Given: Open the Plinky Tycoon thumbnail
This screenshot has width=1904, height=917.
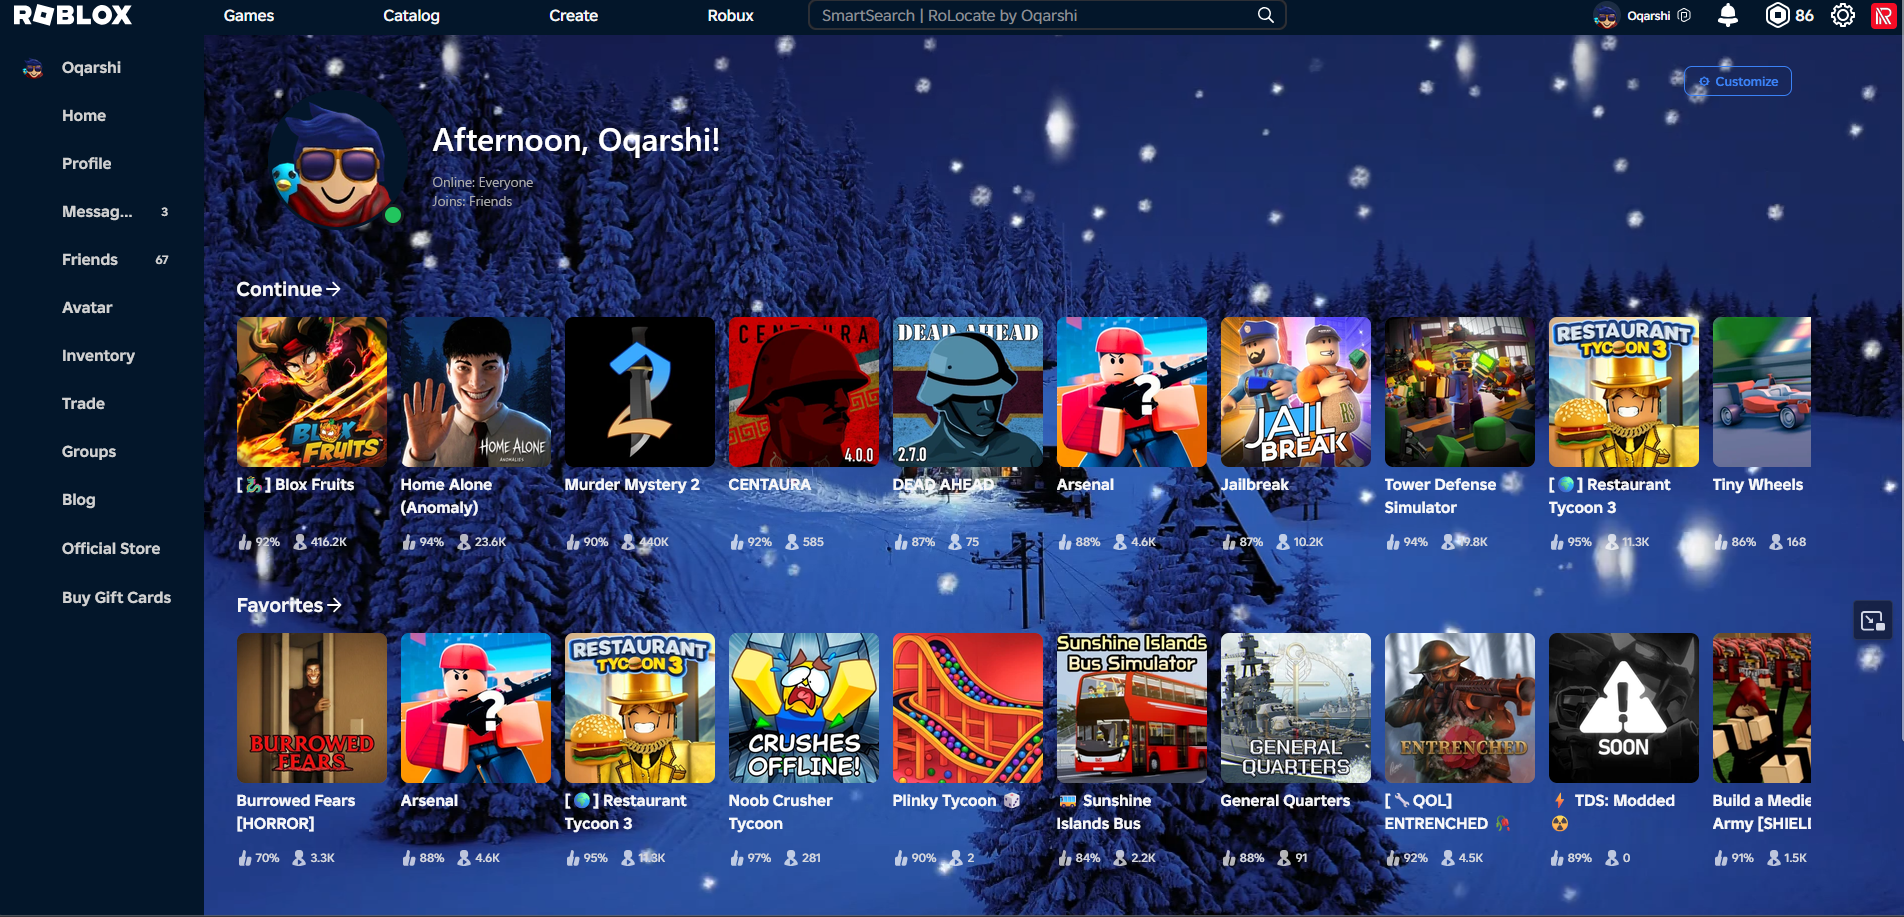Looking at the screenshot, I should (x=968, y=708).
